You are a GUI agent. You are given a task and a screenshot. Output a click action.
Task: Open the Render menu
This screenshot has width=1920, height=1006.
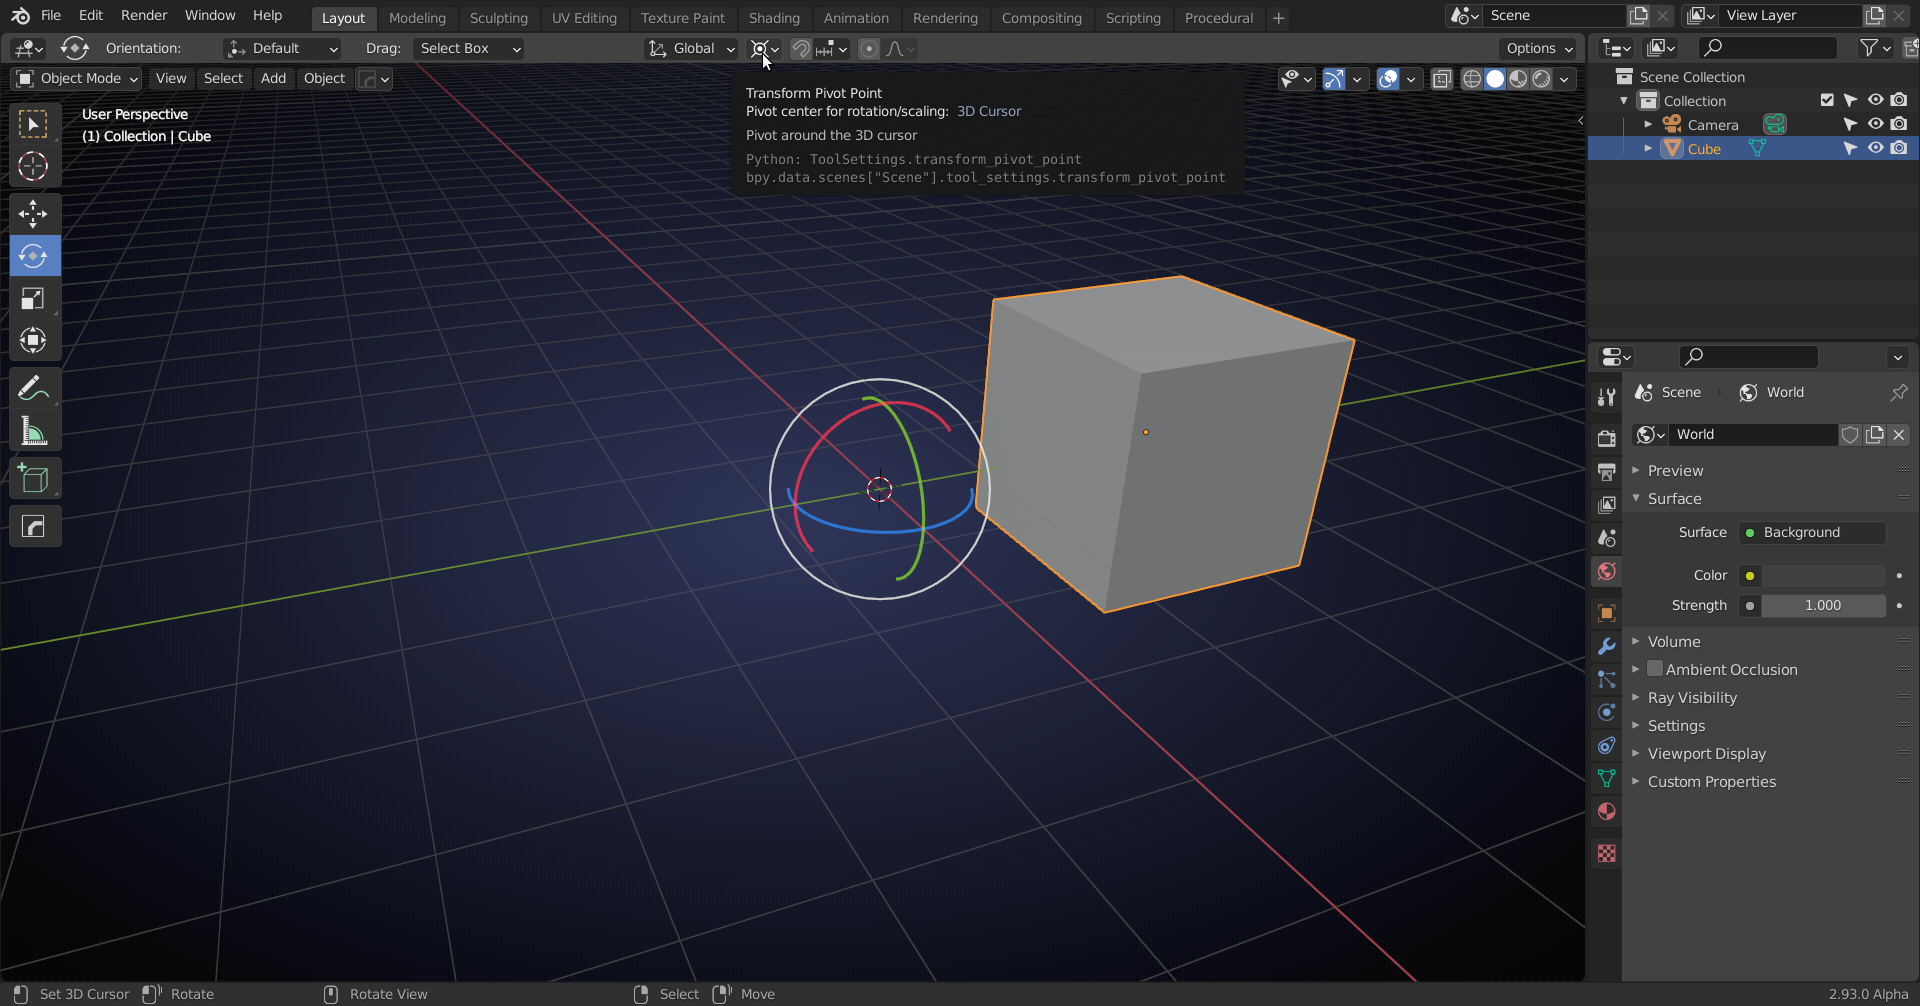[x=144, y=15]
